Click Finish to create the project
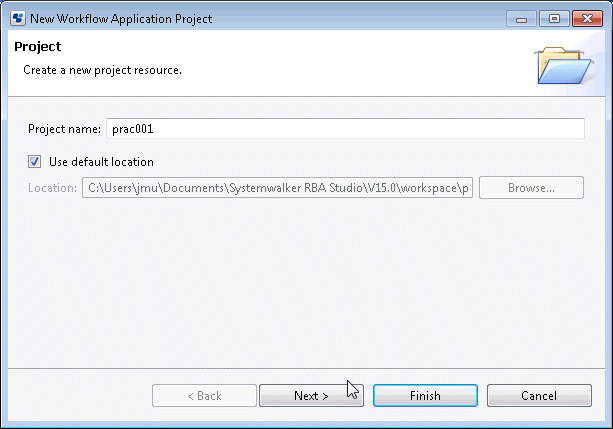Viewport: 613px width, 429px height. coord(425,396)
